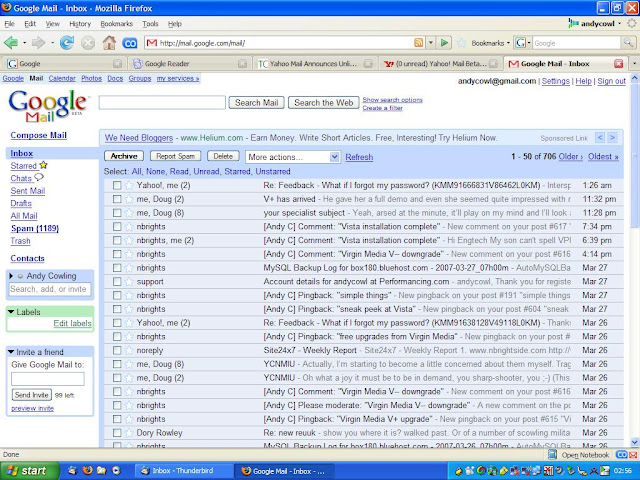The width and height of the screenshot is (640, 480).
Task: Click the chat bubble icon beside Chats
Action: [x=39, y=177]
